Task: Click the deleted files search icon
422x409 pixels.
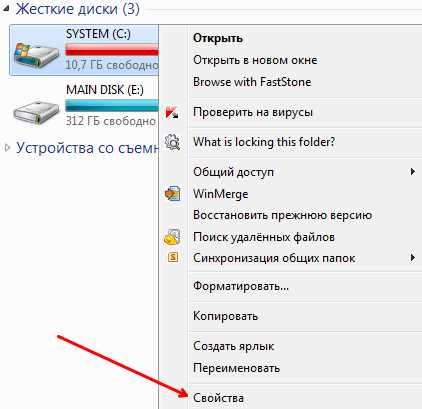Action: [172, 237]
